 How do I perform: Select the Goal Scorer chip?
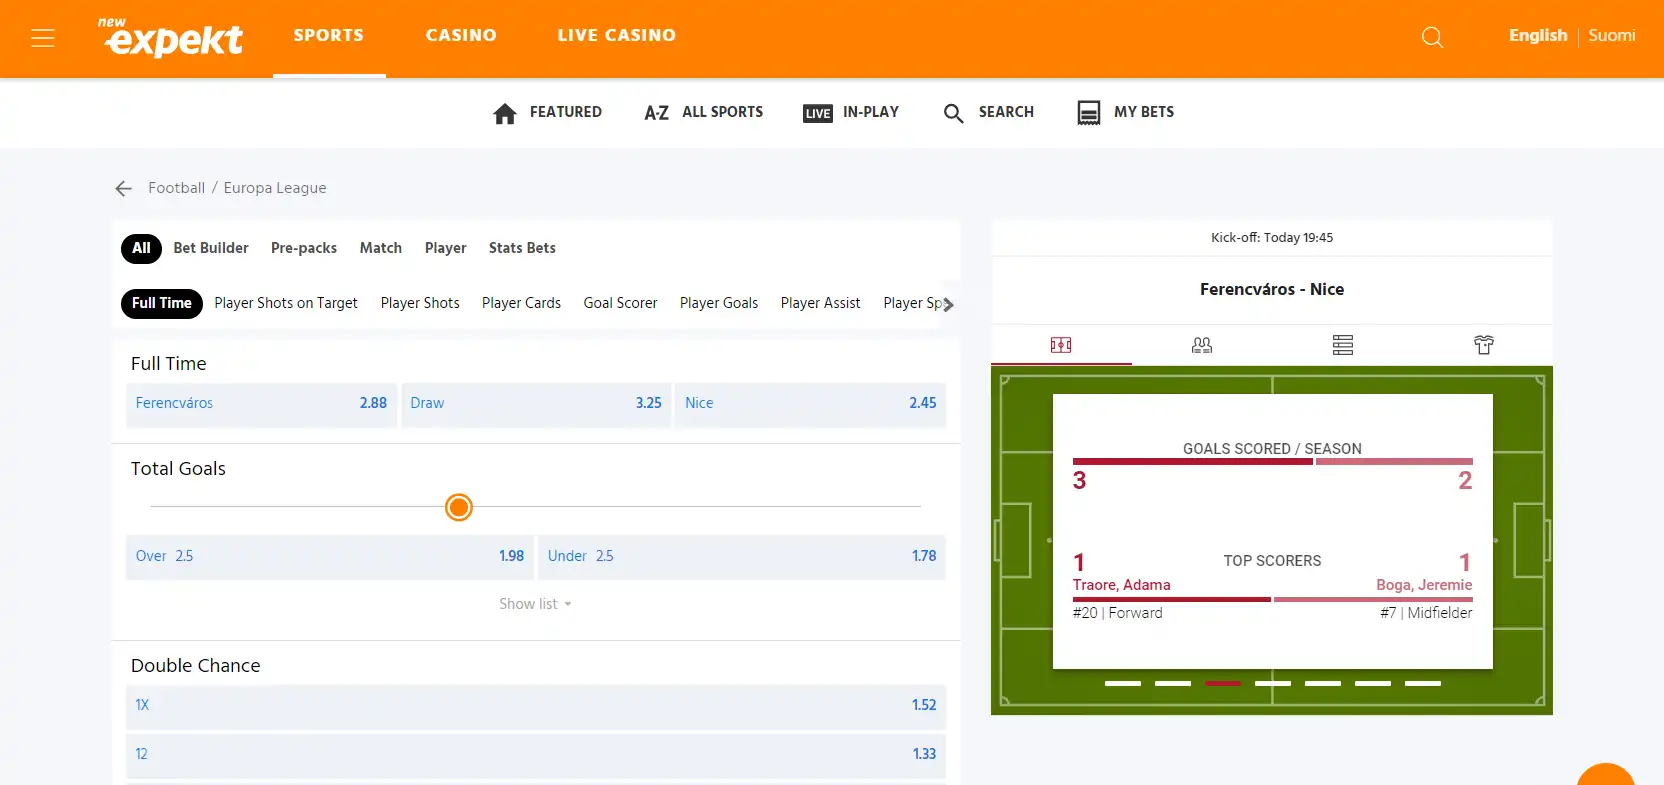[620, 303]
